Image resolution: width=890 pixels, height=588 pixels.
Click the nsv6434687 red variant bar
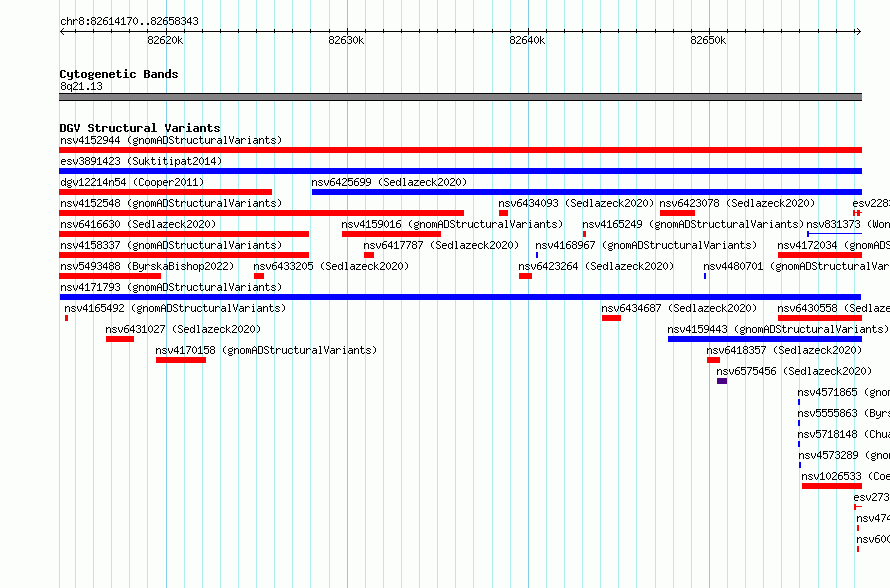point(611,318)
